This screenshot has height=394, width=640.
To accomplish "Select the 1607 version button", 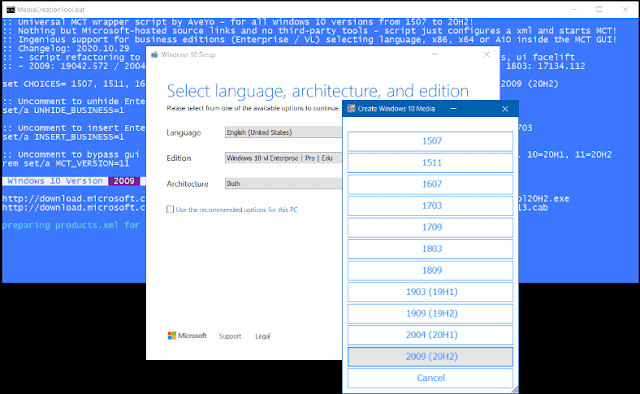I will coord(430,184).
